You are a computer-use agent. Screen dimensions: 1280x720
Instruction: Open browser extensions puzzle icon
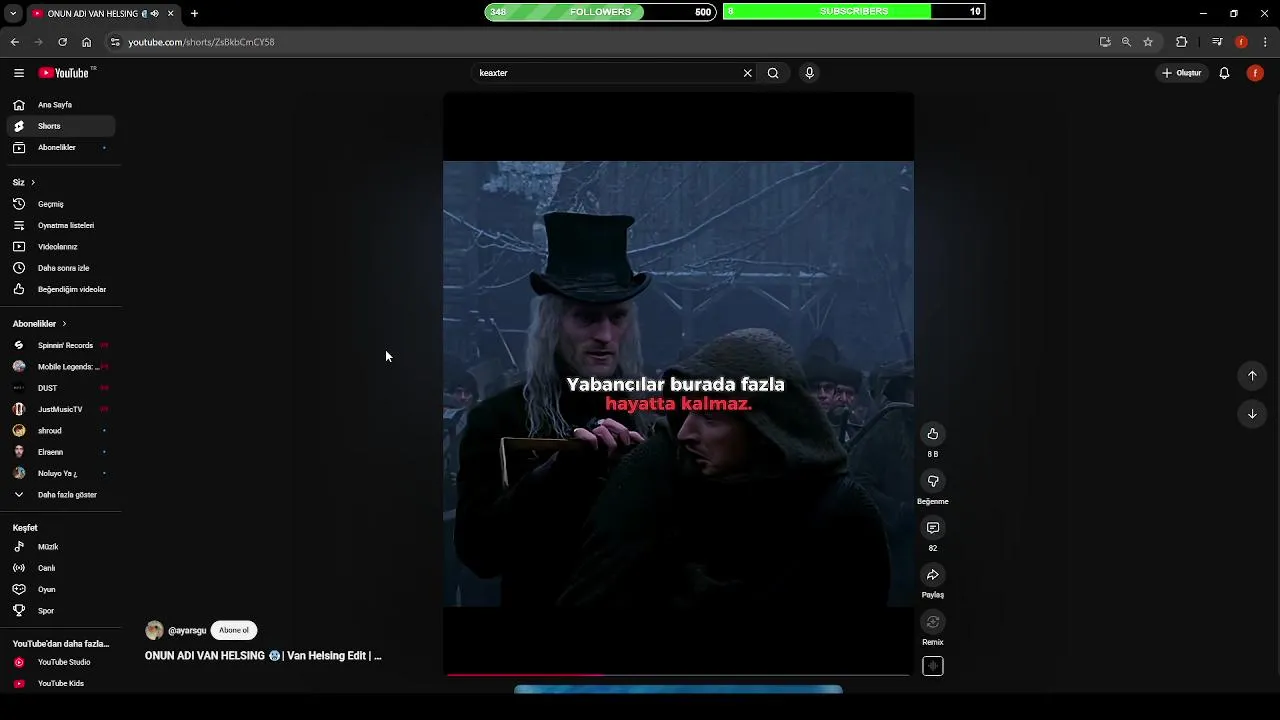coord(1181,42)
